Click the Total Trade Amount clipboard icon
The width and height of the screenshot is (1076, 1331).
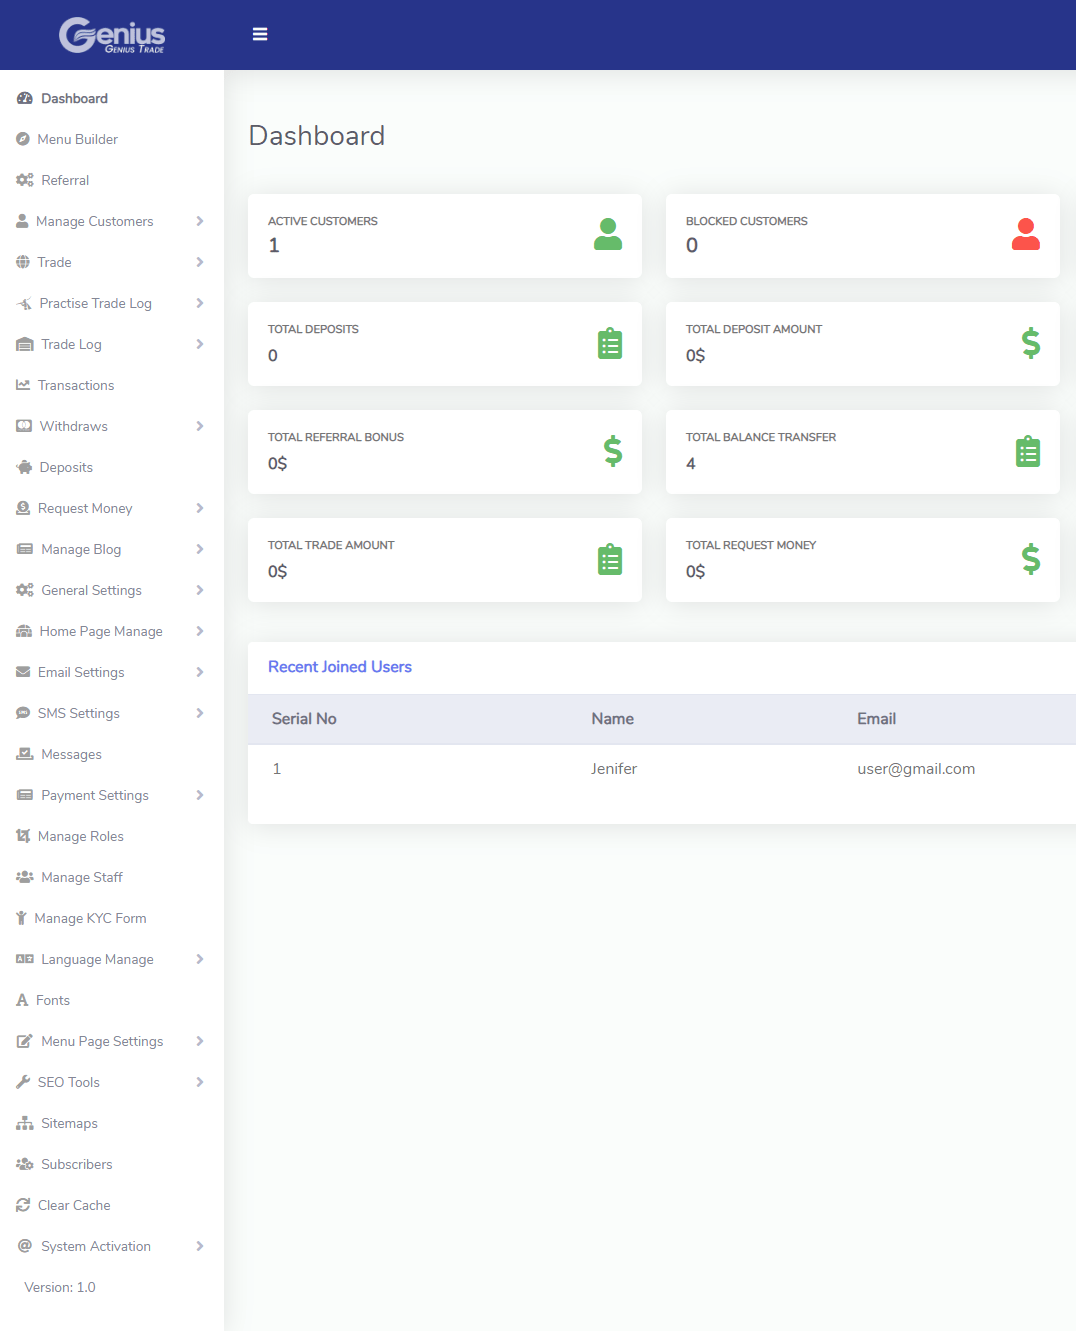(610, 560)
